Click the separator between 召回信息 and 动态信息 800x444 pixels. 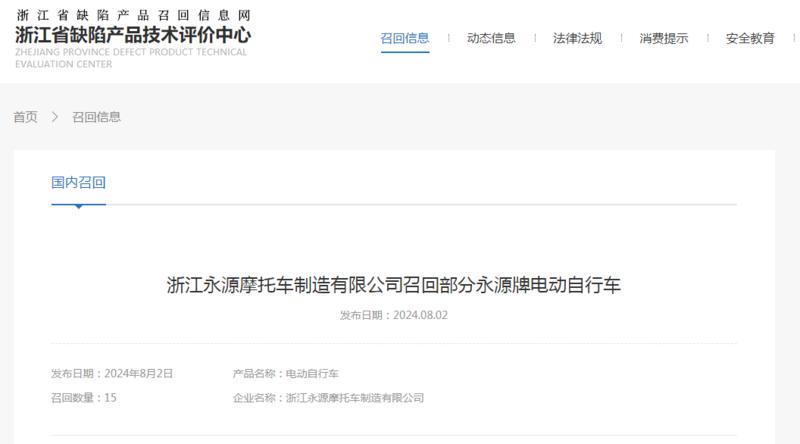pyautogui.click(x=448, y=38)
